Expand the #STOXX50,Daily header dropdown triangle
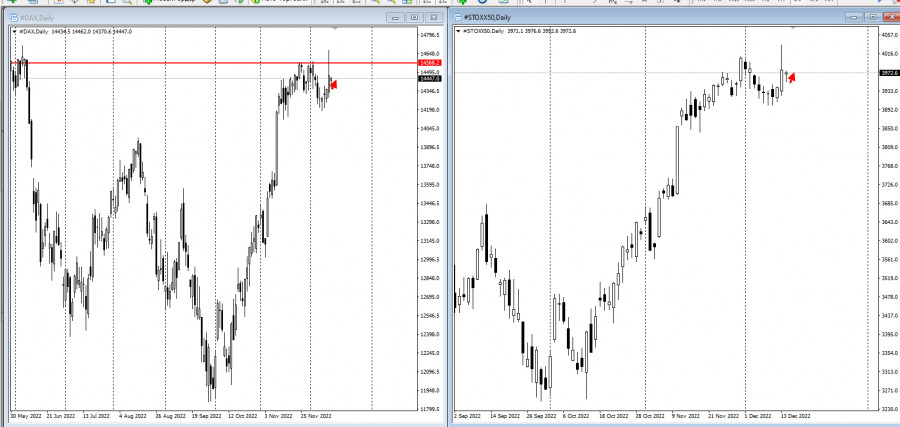Image resolution: width=900 pixels, height=427 pixels. (459, 31)
